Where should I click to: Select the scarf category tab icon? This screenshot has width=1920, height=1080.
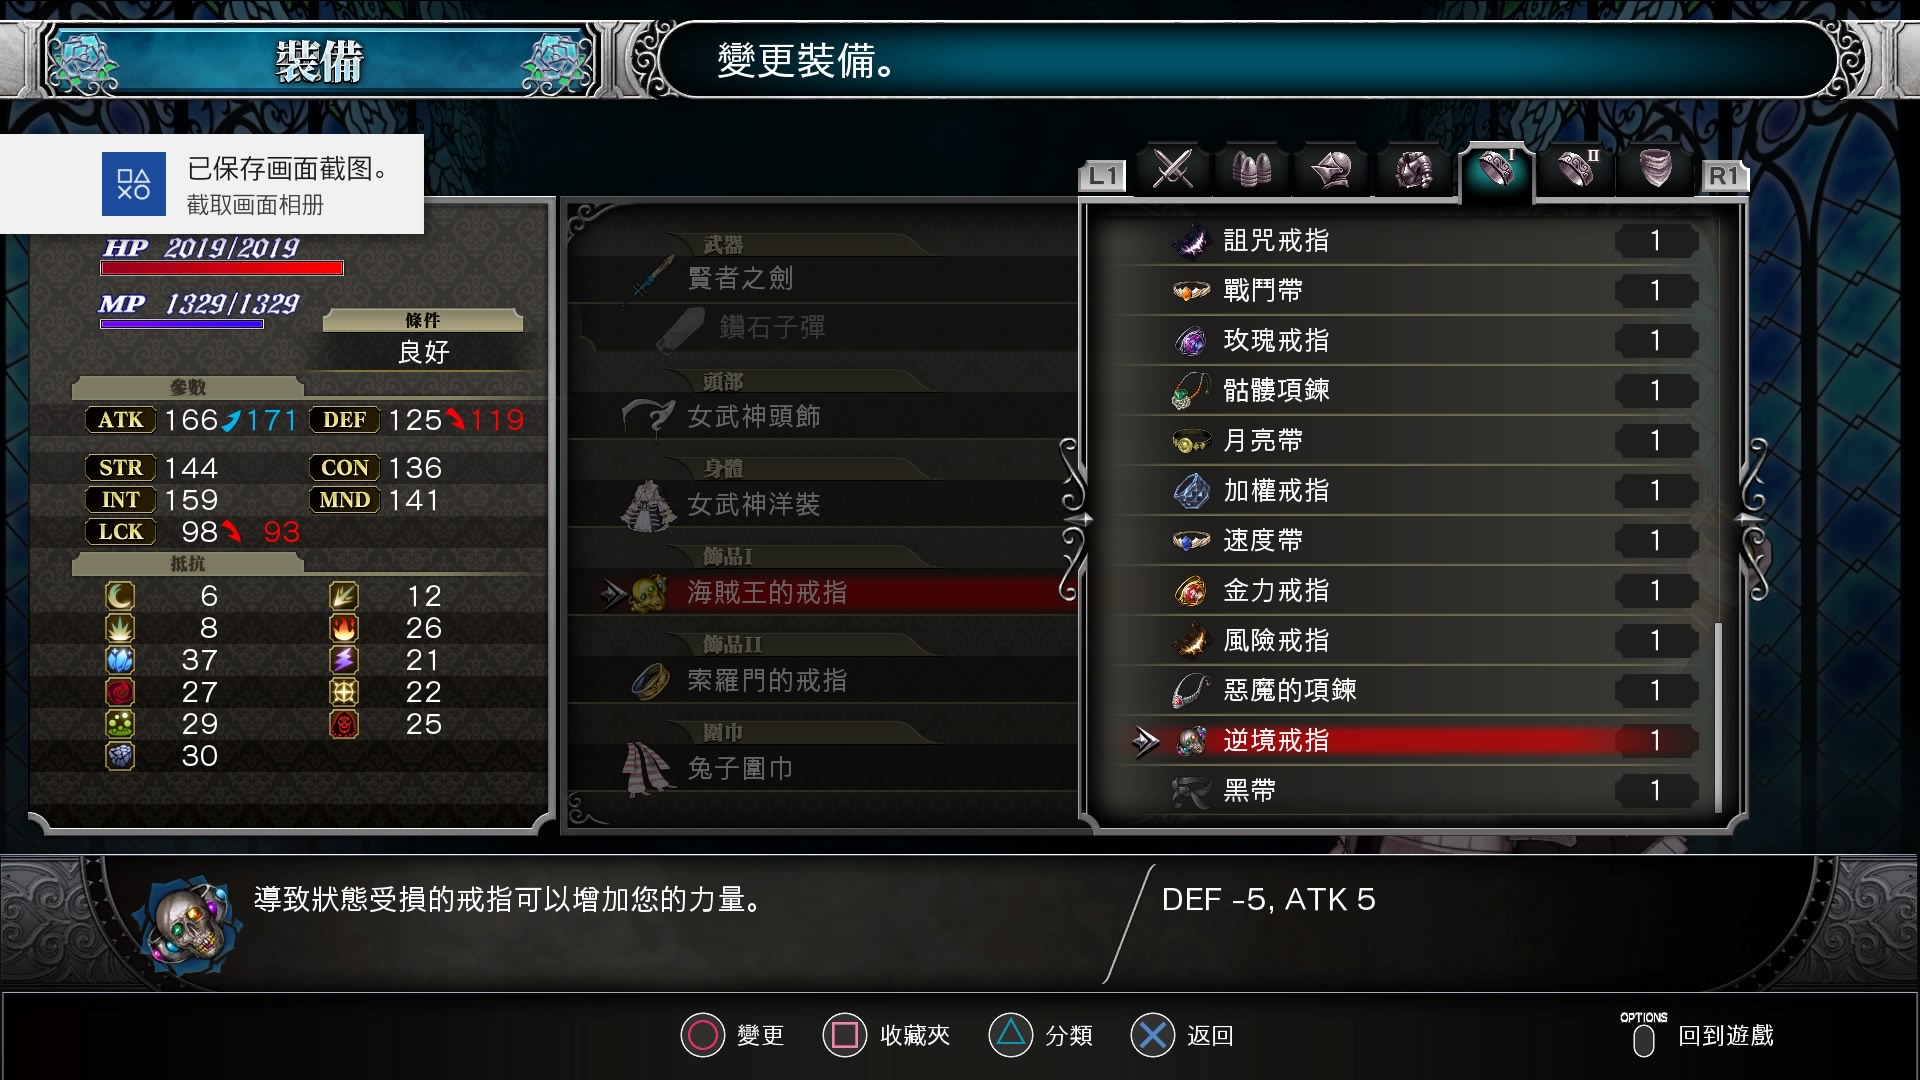coord(1657,169)
